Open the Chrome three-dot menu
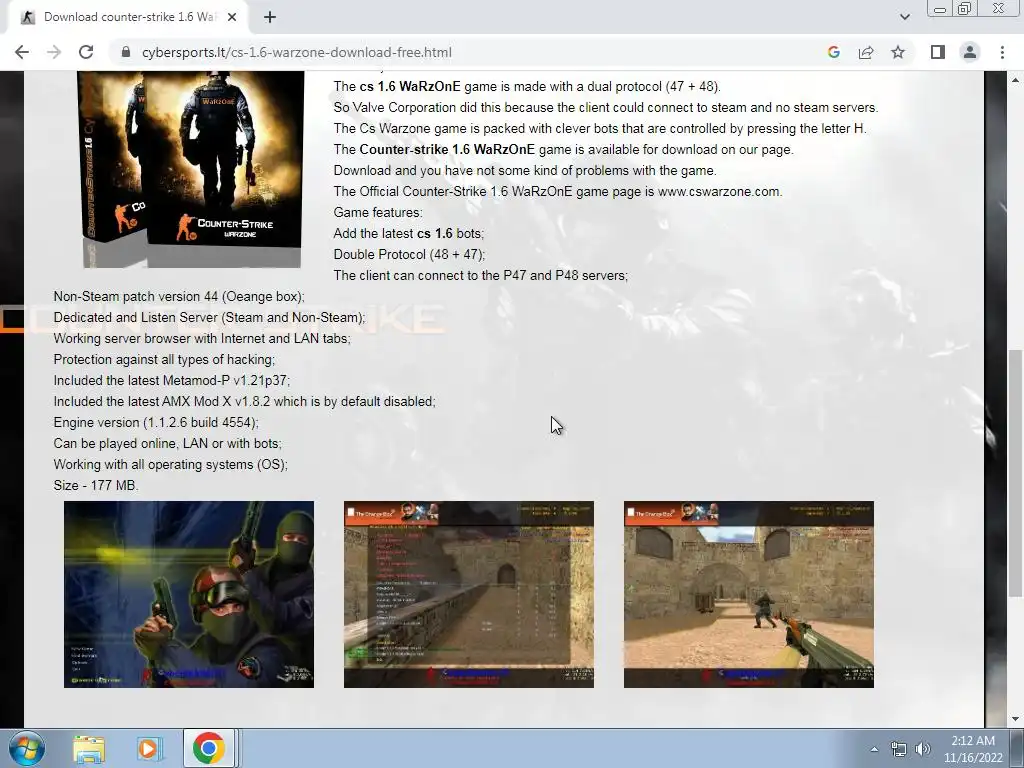The width and height of the screenshot is (1024, 768). tap(1002, 52)
